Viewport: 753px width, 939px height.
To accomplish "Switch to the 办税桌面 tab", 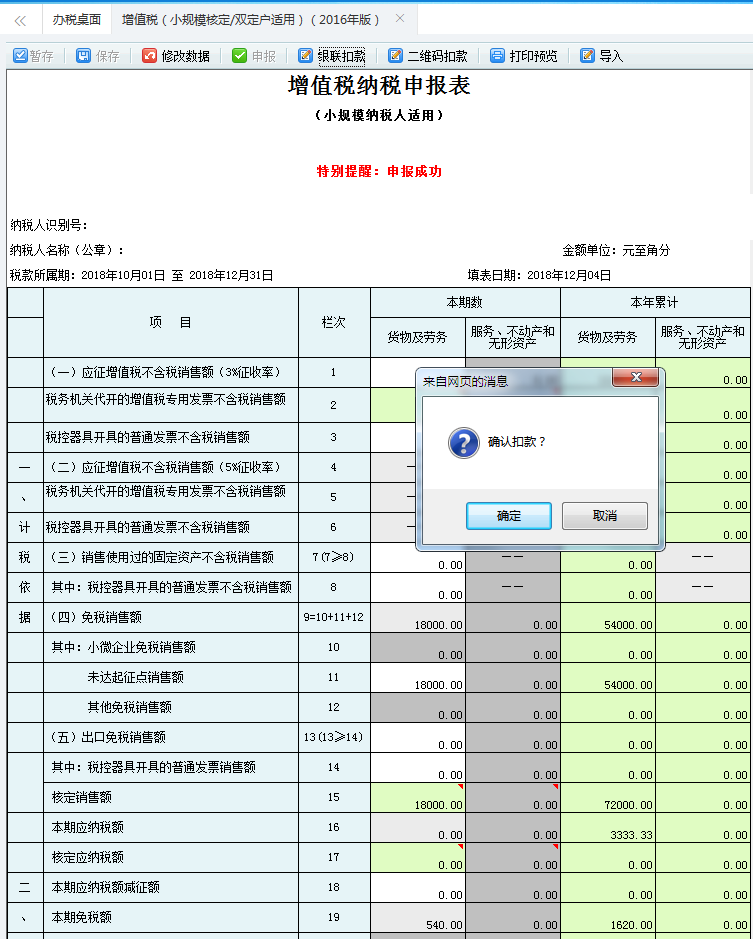I will click(76, 20).
